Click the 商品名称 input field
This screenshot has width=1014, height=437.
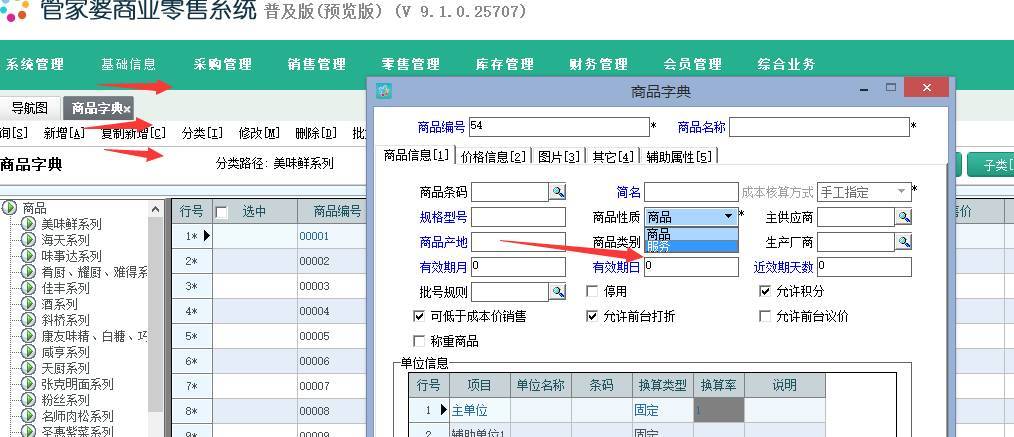819,127
